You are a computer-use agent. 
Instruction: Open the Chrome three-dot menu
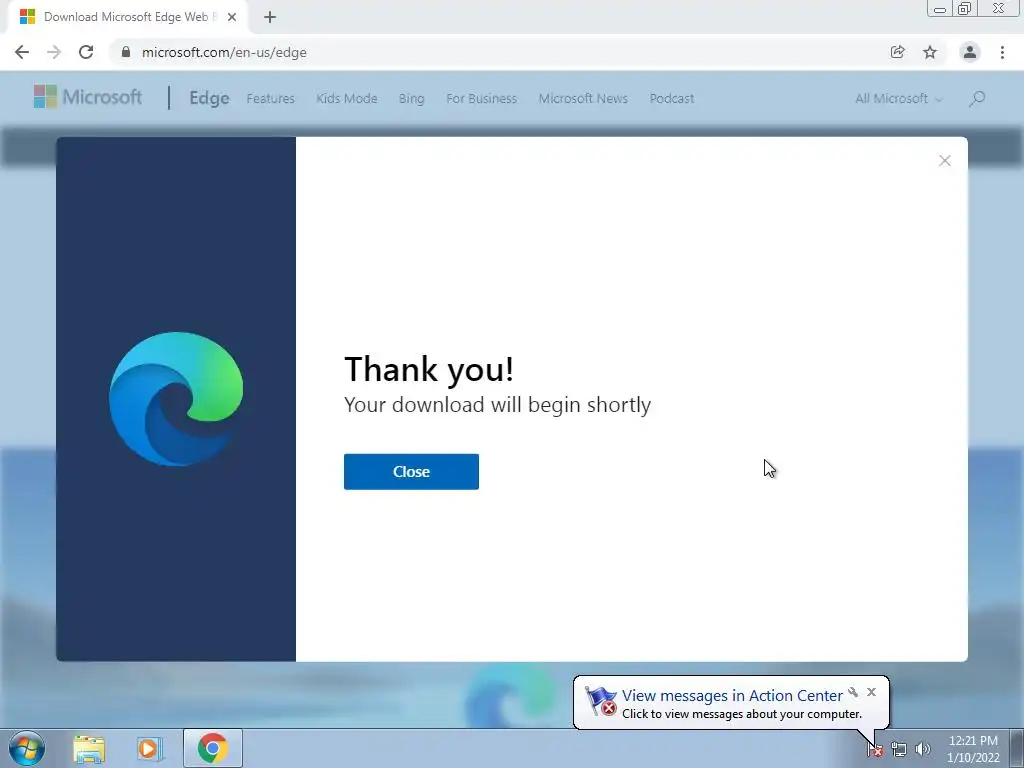(x=1002, y=52)
